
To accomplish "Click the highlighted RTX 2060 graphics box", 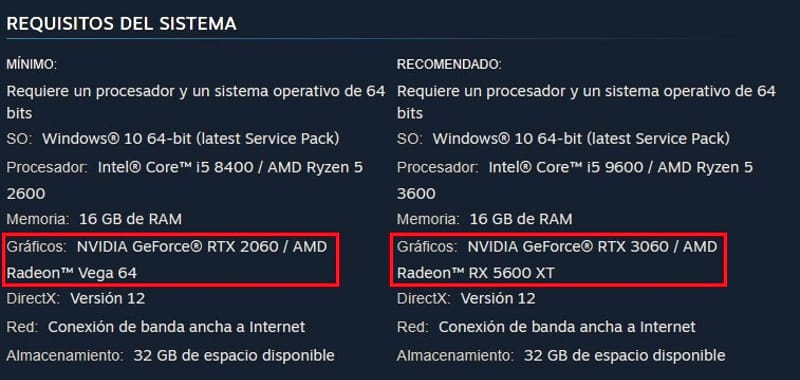I will [x=172, y=259].
